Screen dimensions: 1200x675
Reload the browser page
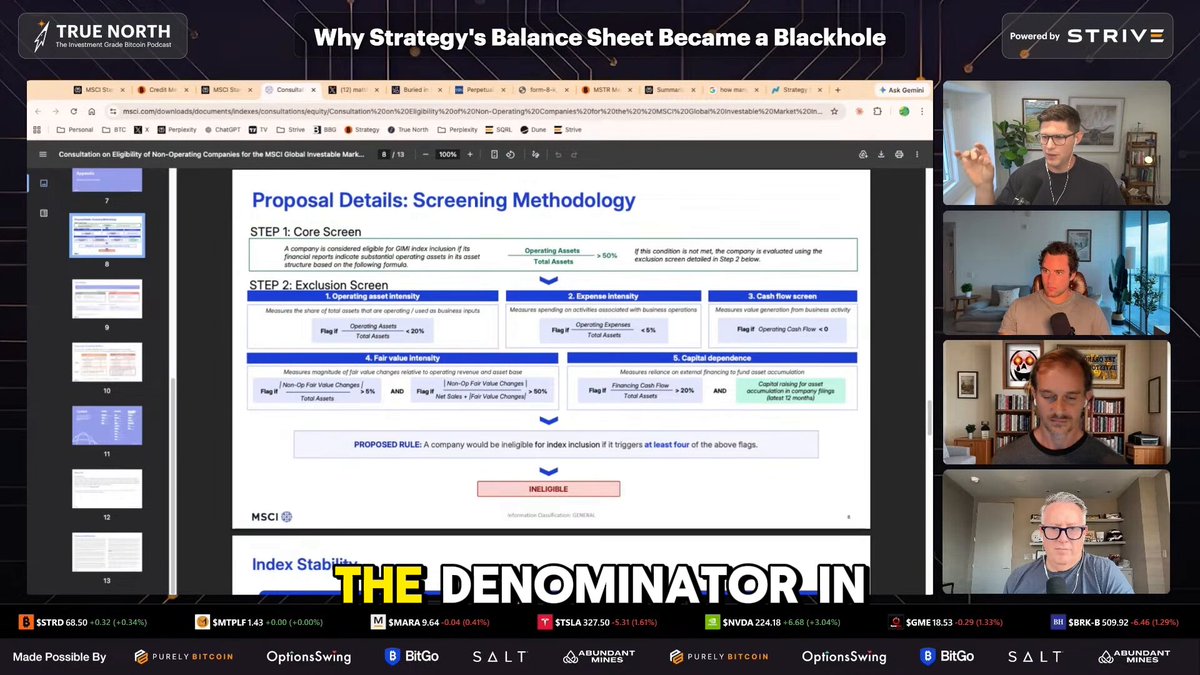72,111
